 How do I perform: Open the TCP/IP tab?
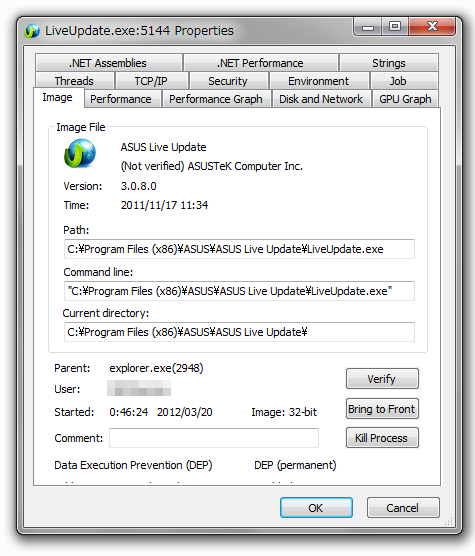pos(151,81)
